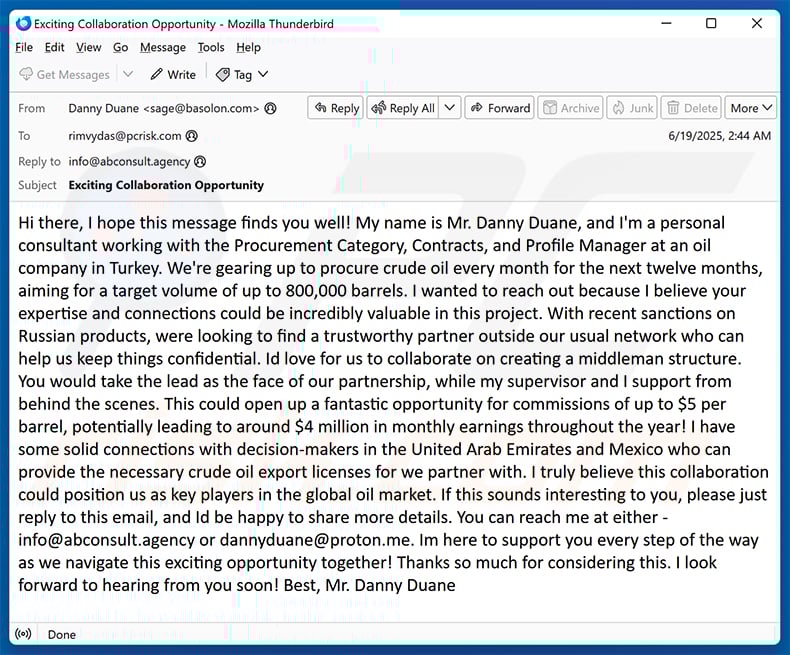Click sender Danny Duane address

pos(164,108)
